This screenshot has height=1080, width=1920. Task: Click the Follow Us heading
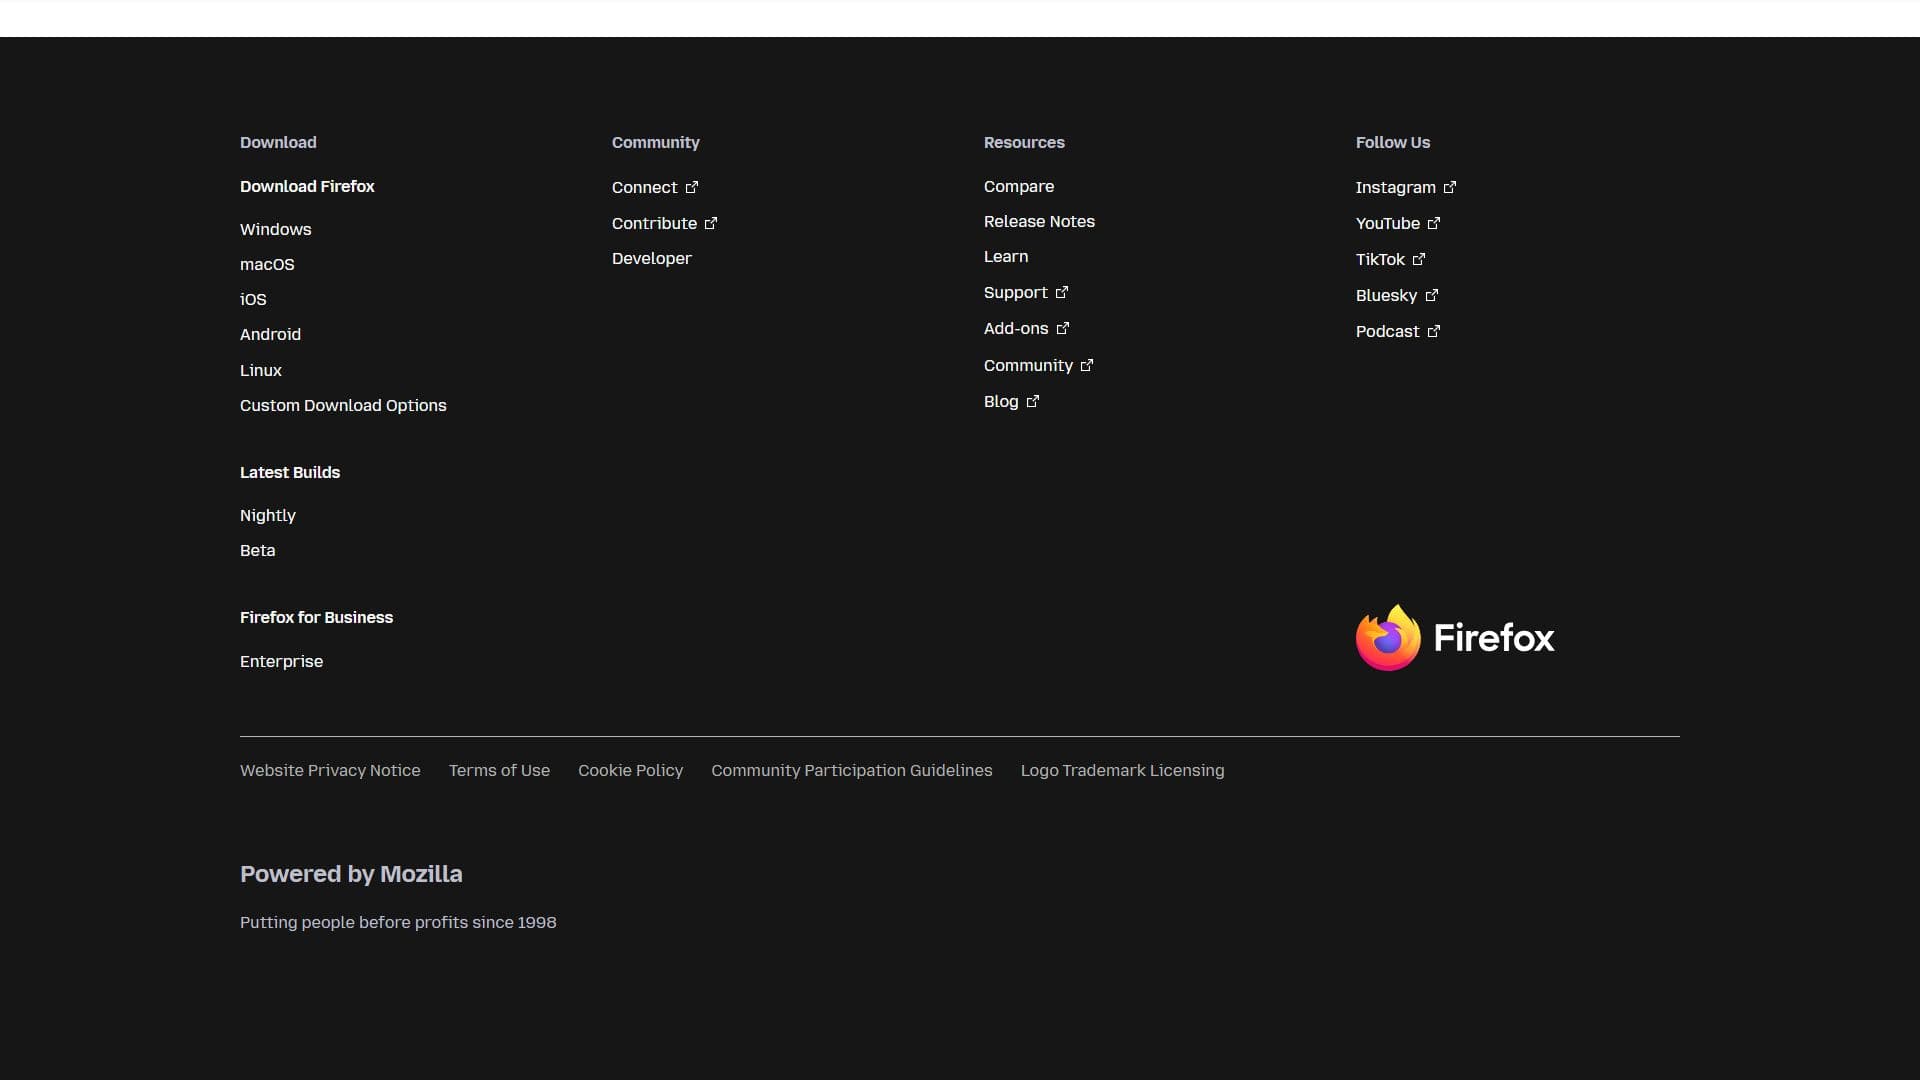pos(1393,142)
